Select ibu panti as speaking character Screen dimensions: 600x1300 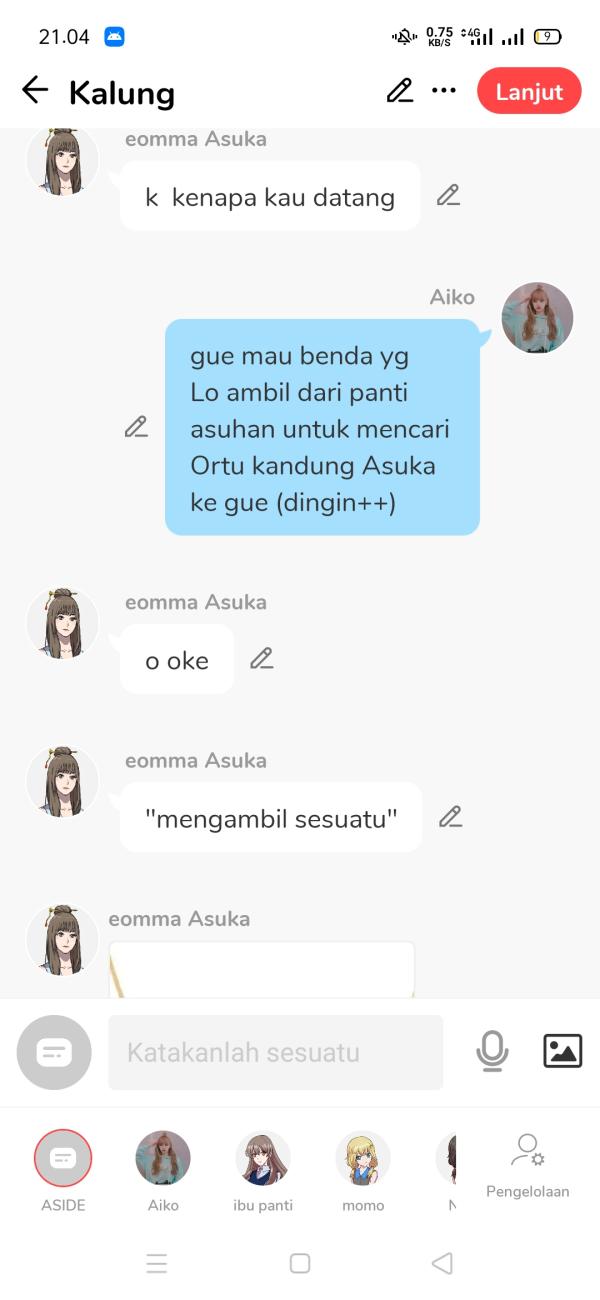263,1171
